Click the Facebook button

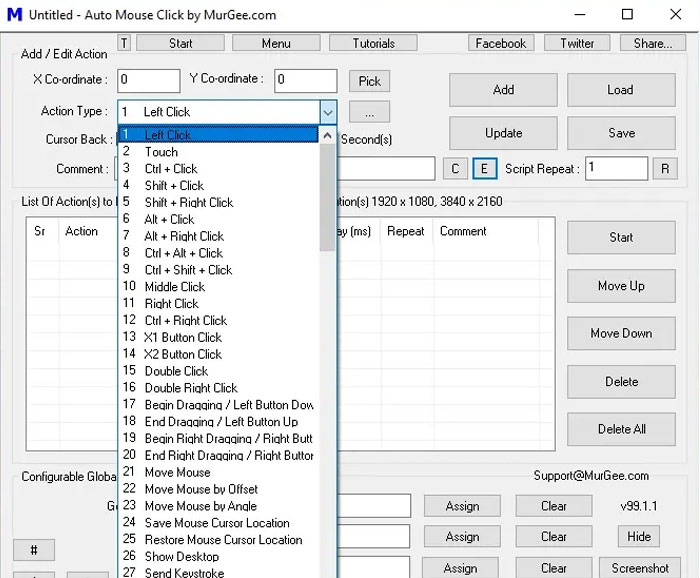[x=501, y=43]
